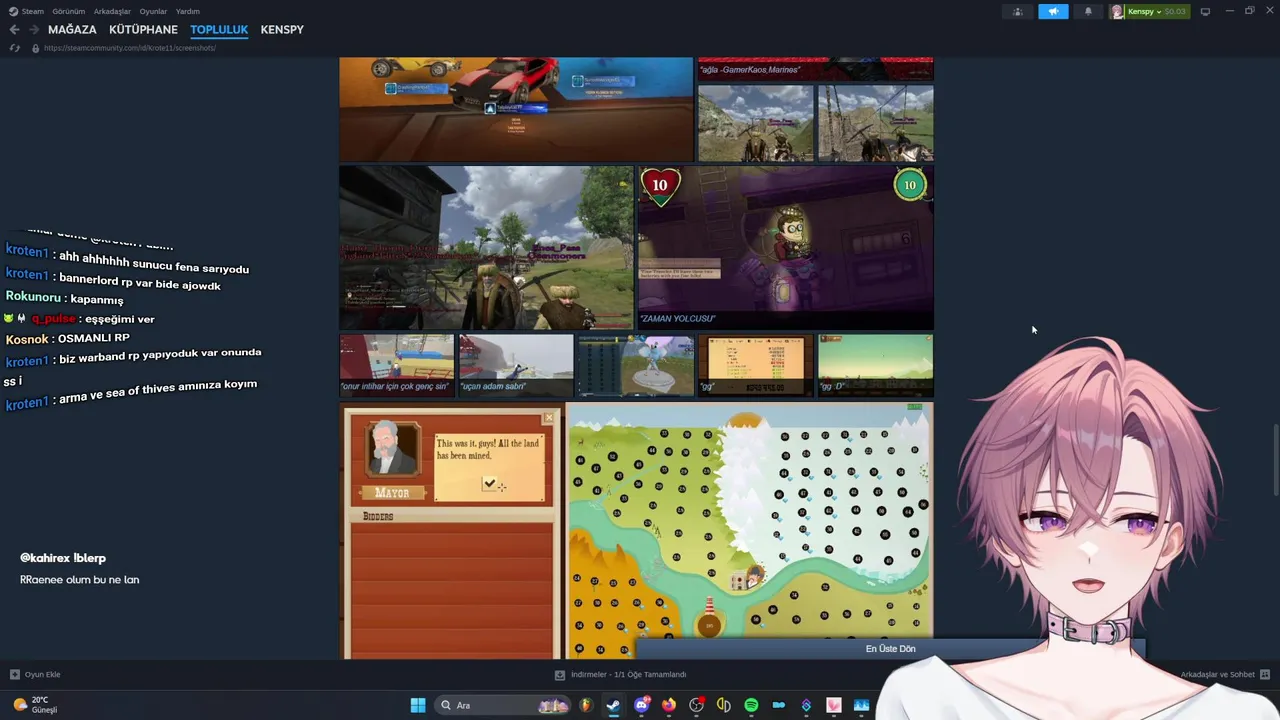Open the right small siege field thumbnail
Viewport: 1280px width, 720px height.
[x=876, y=123]
